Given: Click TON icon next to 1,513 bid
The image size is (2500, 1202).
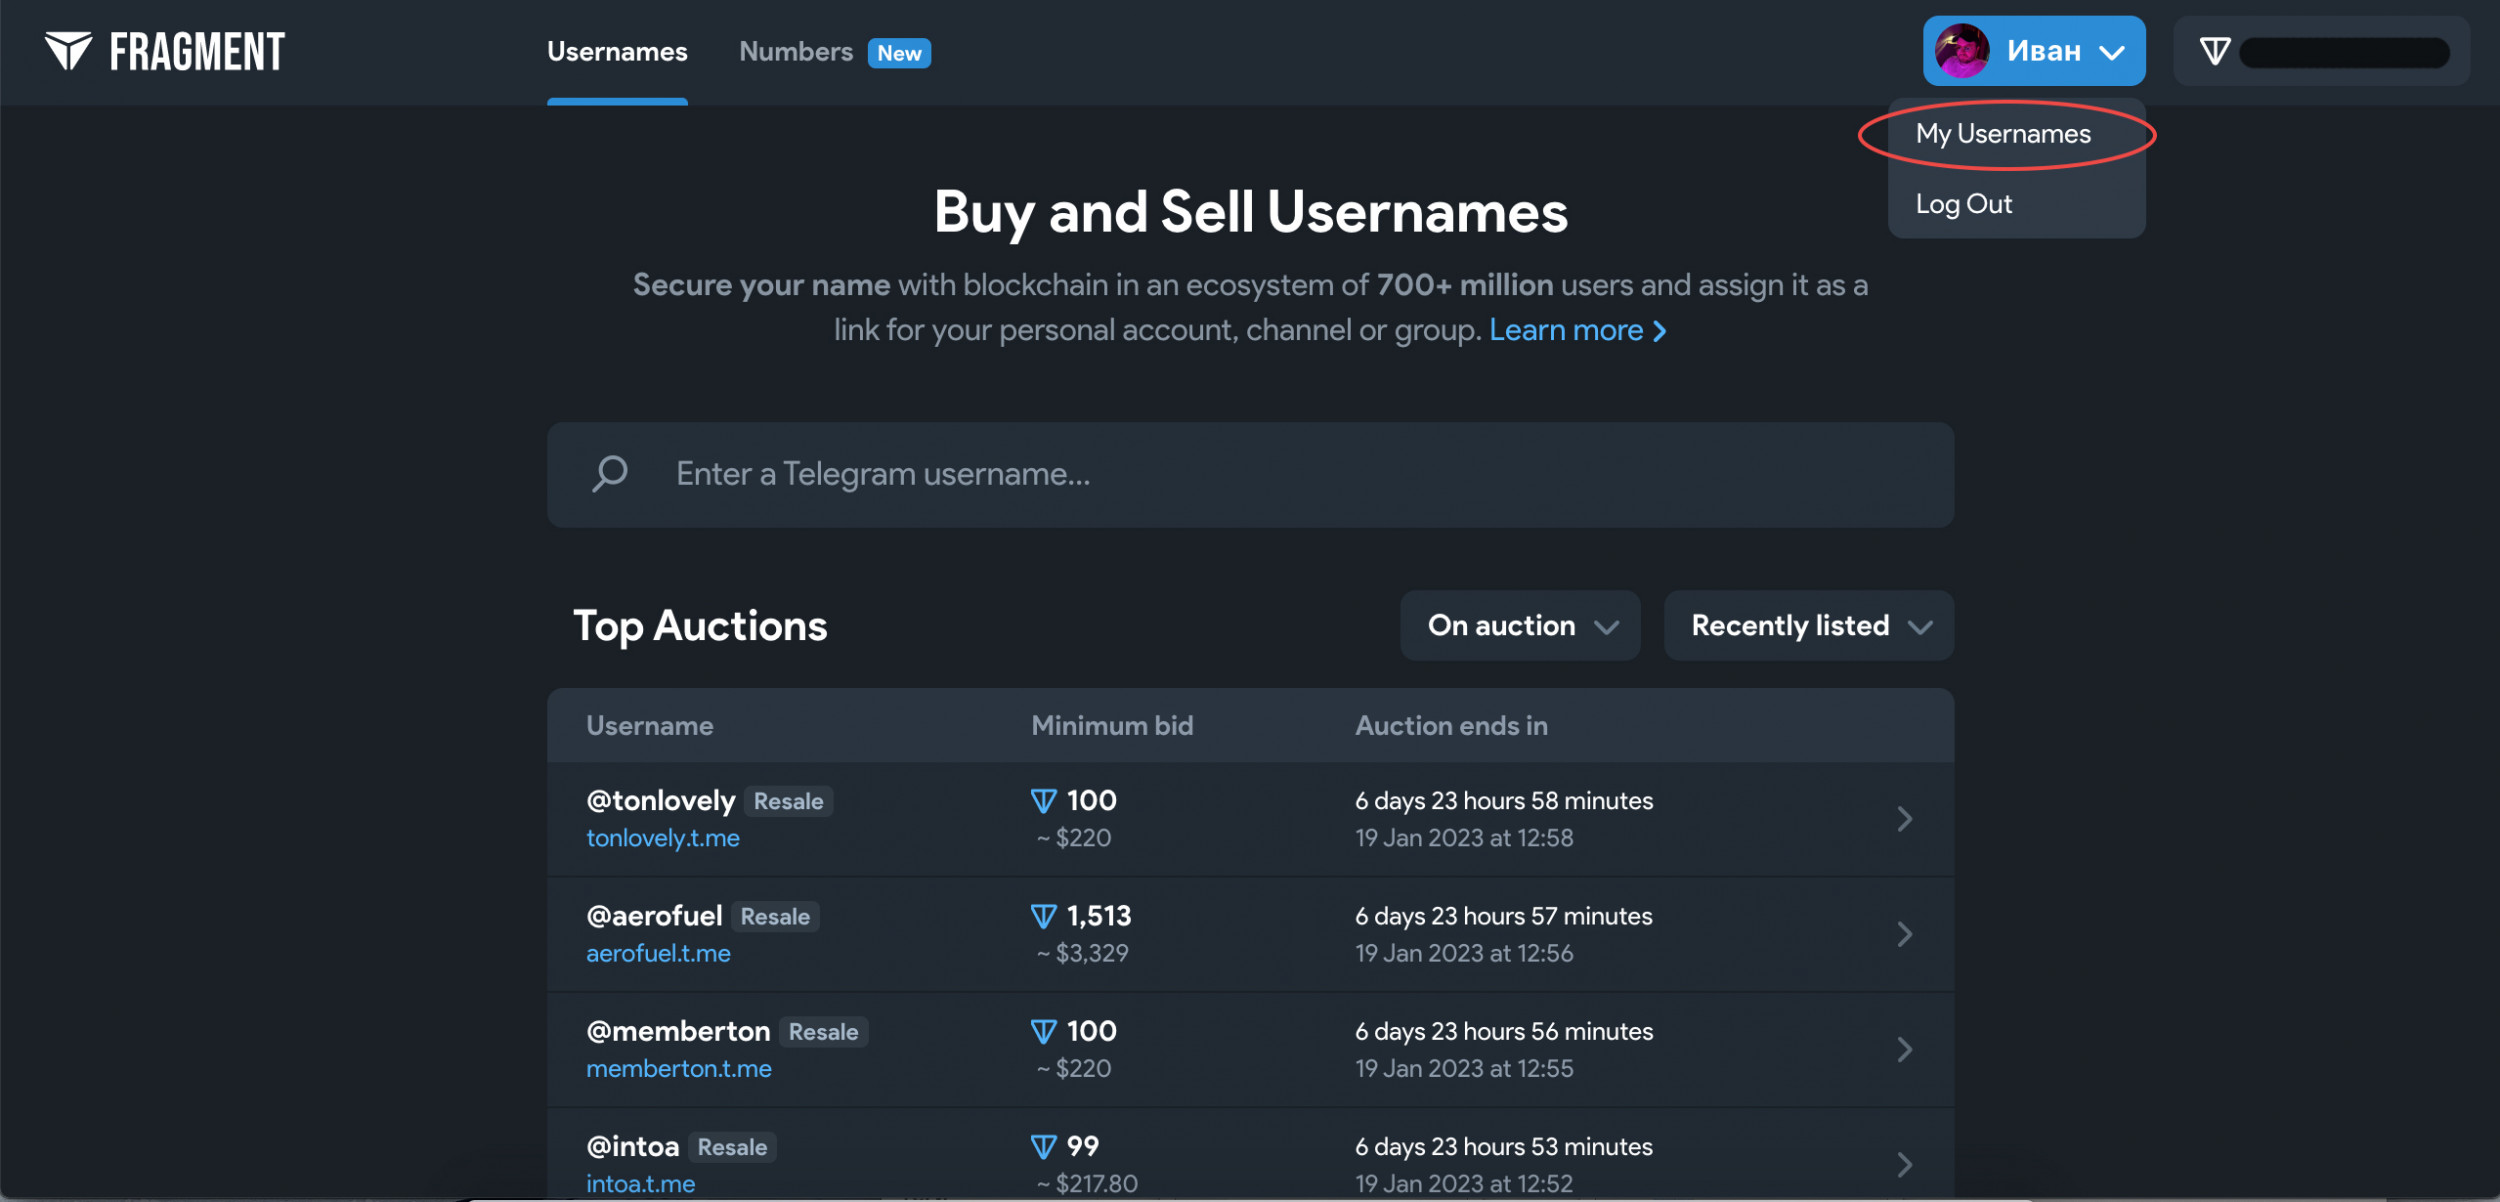Looking at the screenshot, I should pyautogui.click(x=1043, y=916).
